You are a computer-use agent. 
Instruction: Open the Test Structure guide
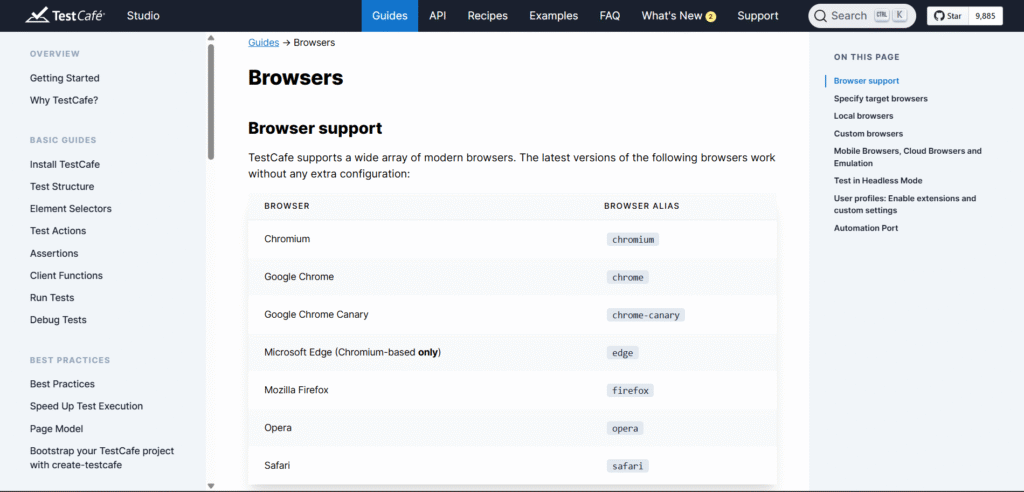(62, 186)
